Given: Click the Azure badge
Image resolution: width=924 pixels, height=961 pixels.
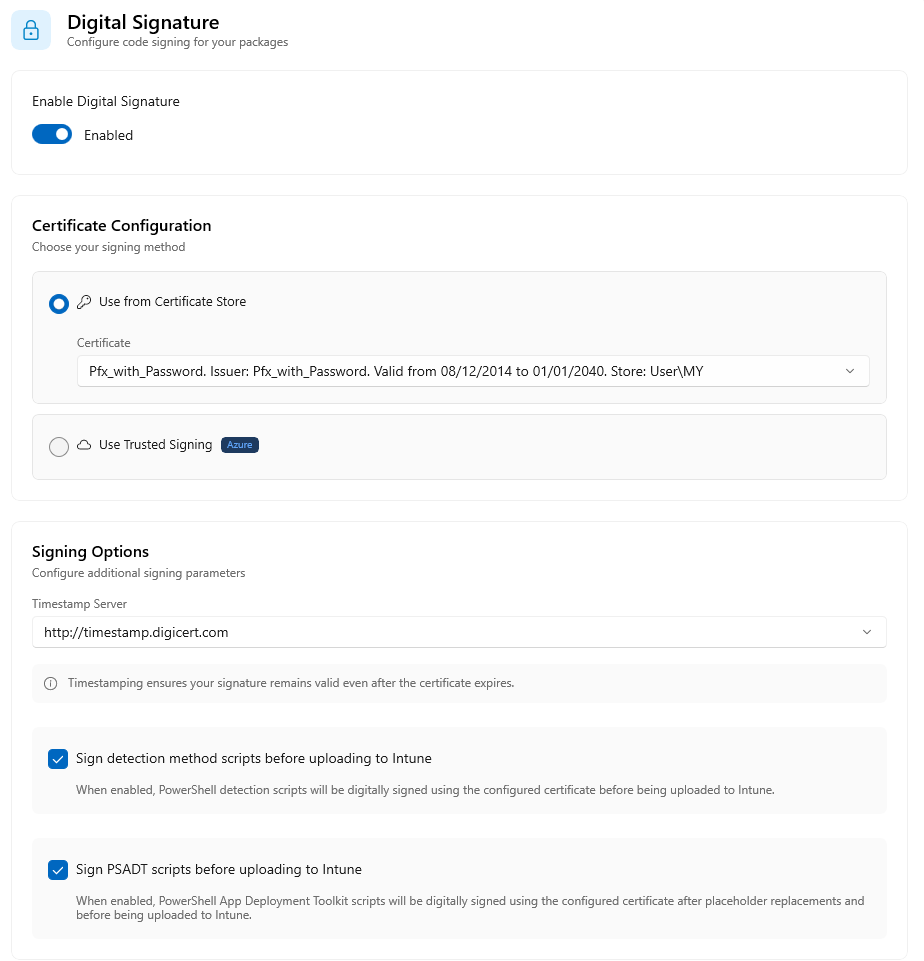Looking at the screenshot, I should tap(240, 445).
